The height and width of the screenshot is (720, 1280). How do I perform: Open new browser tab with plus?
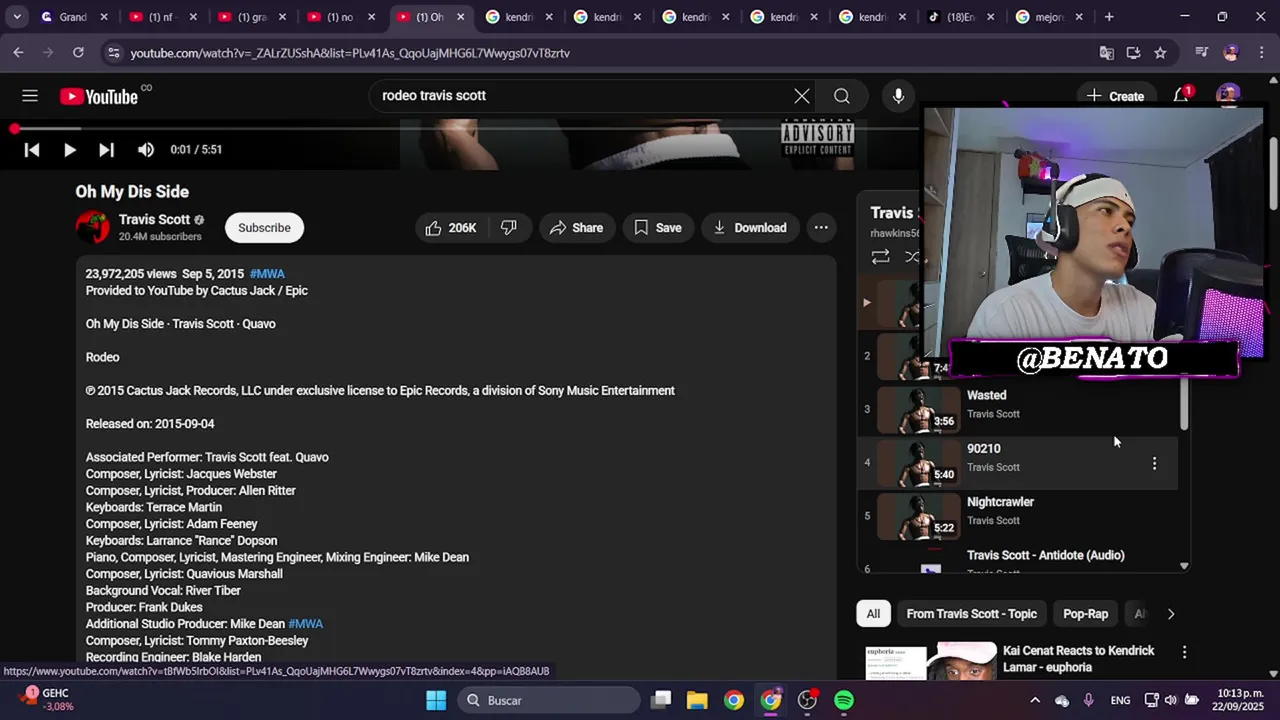[1109, 17]
